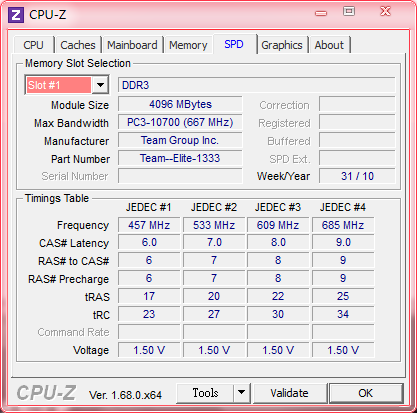Click the Team Group Inc. manufacturer value
417x413 pixels.
coord(180,140)
